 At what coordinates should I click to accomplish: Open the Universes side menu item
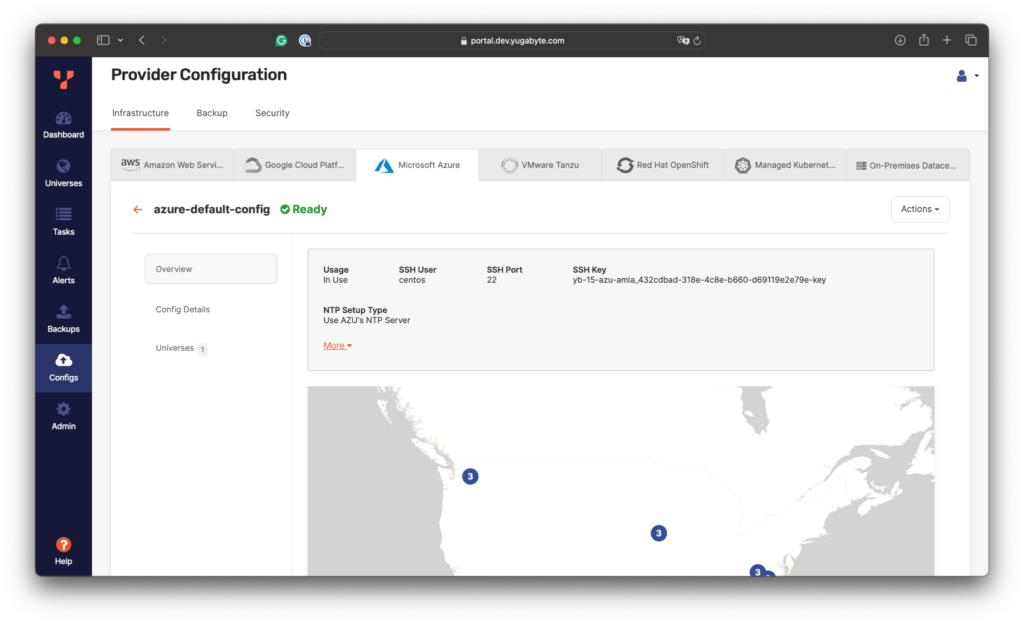(175, 348)
